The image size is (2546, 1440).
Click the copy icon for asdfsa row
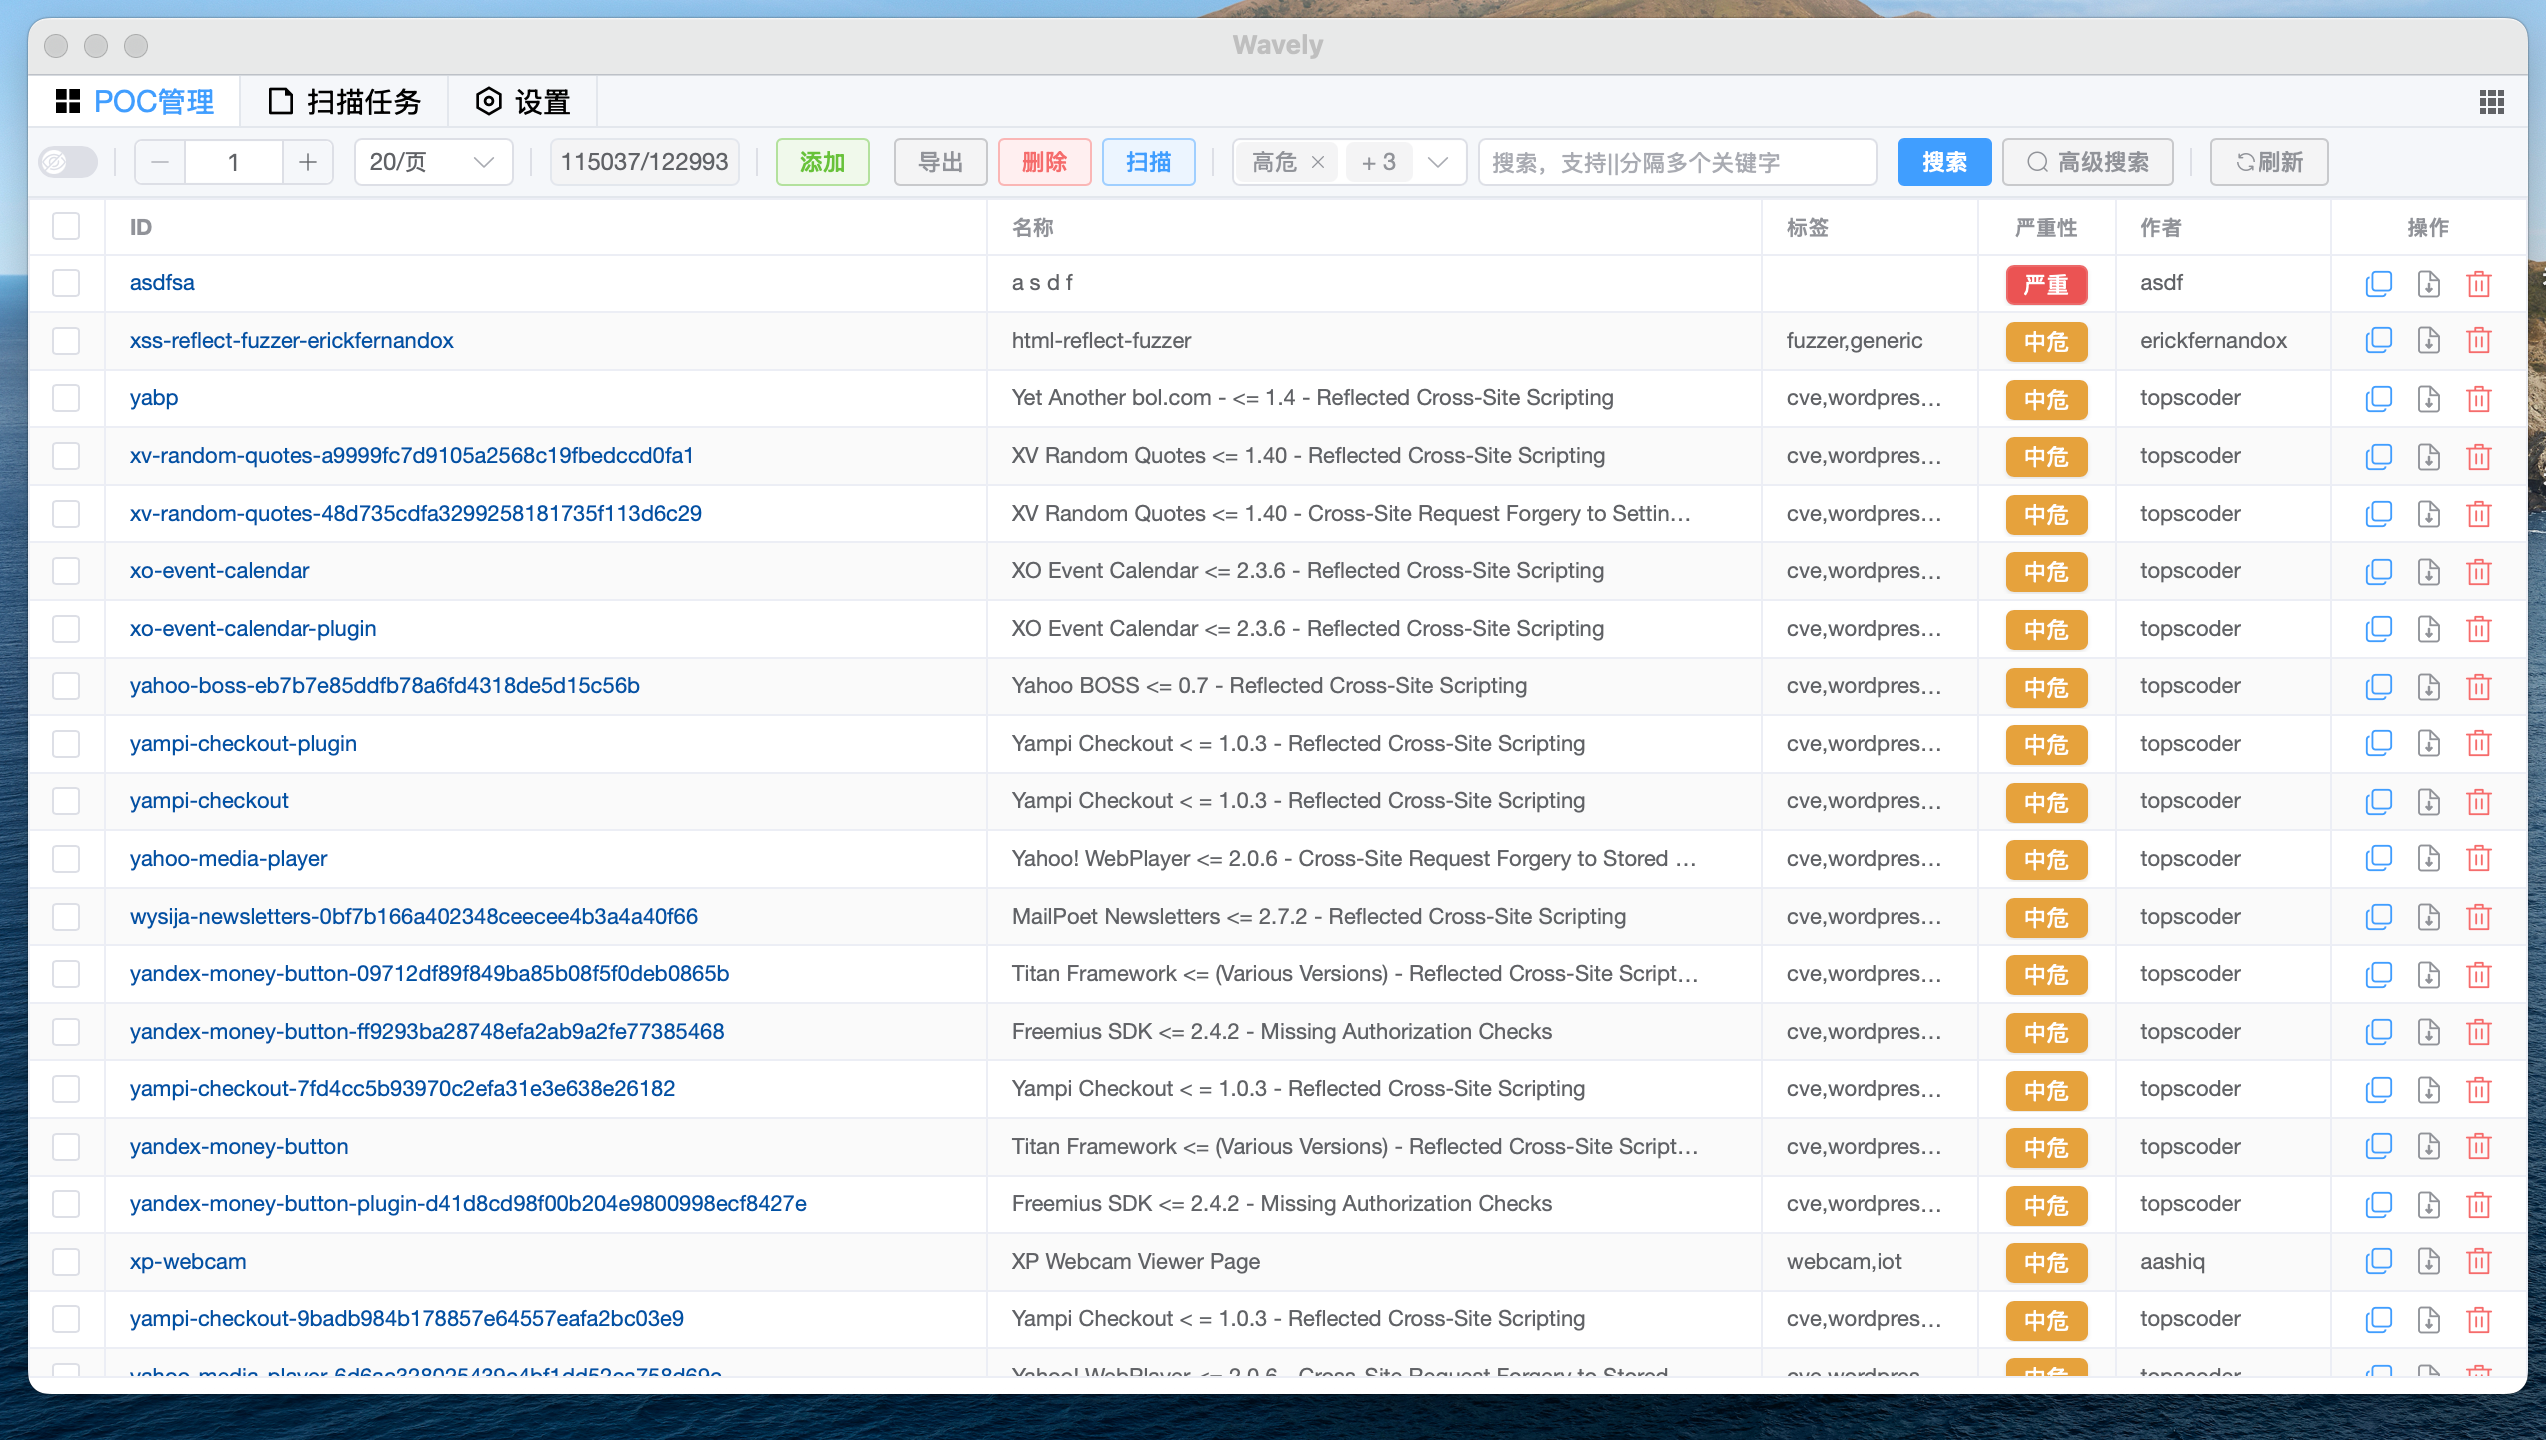(2378, 284)
